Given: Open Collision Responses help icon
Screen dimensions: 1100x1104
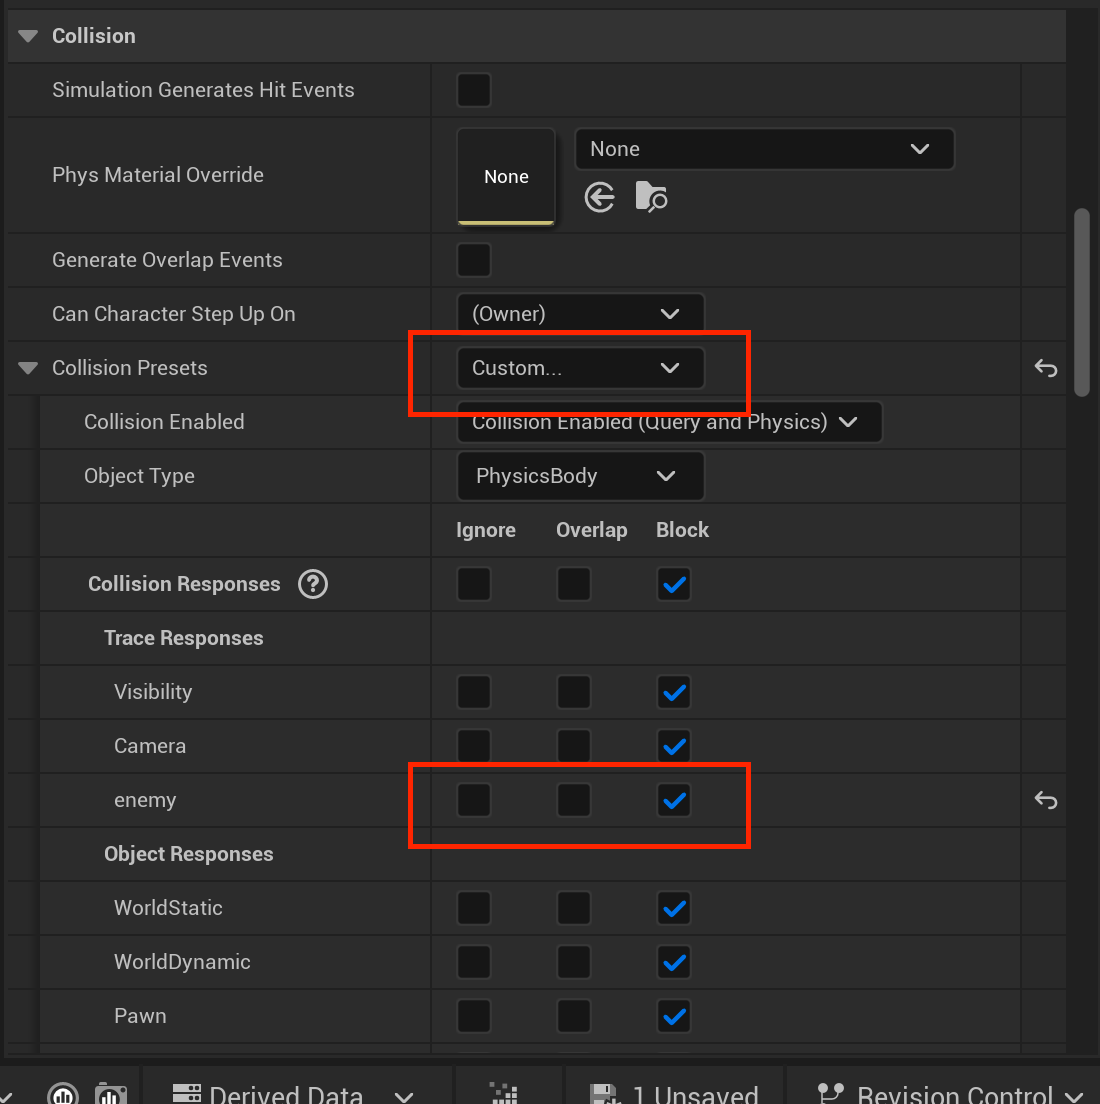Looking at the screenshot, I should 313,584.
